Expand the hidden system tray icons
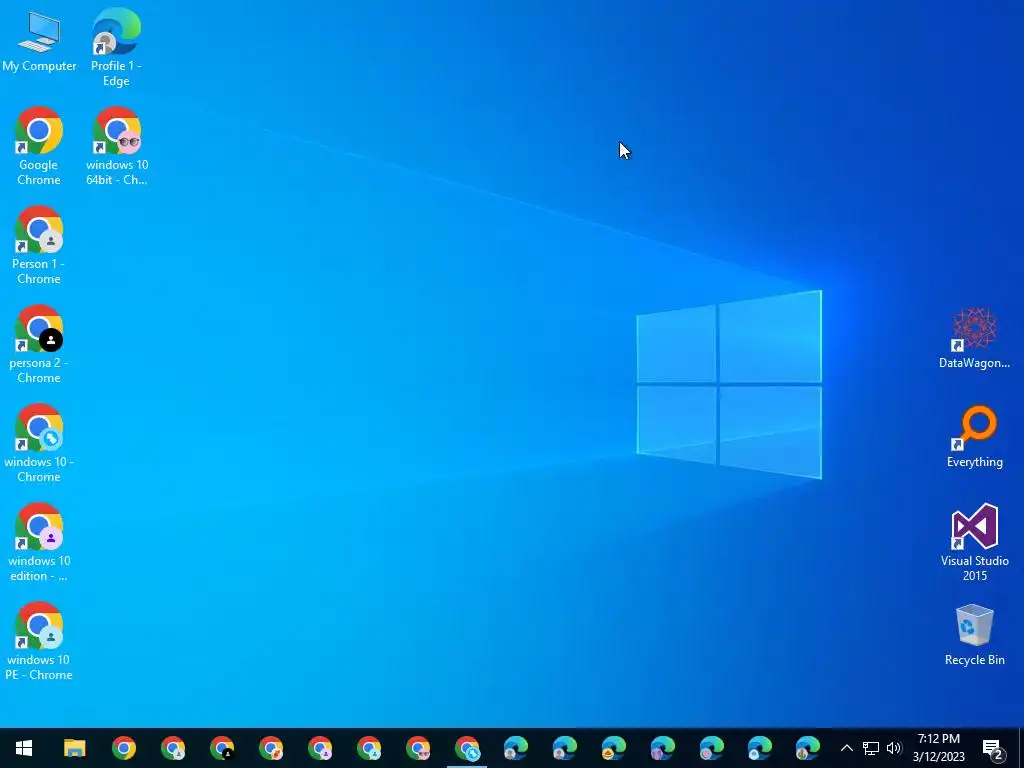Image resolution: width=1024 pixels, height=768 pixels. pyautogui.click(x=846, y=748)
